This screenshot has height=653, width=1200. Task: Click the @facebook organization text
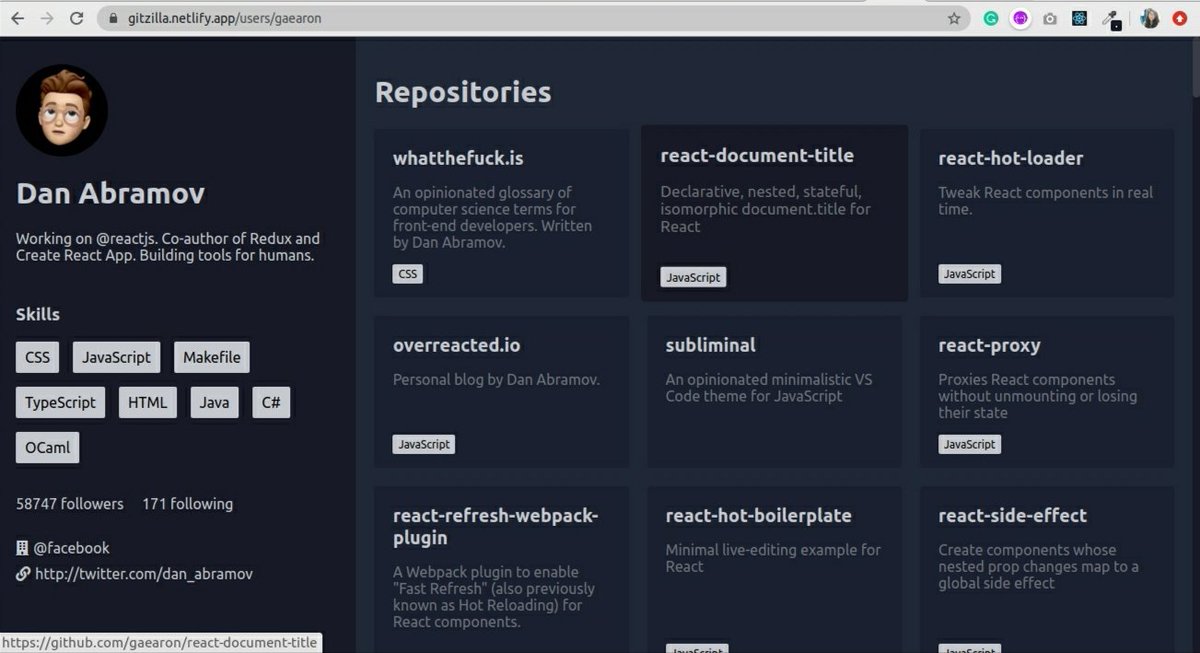point(71,548)
